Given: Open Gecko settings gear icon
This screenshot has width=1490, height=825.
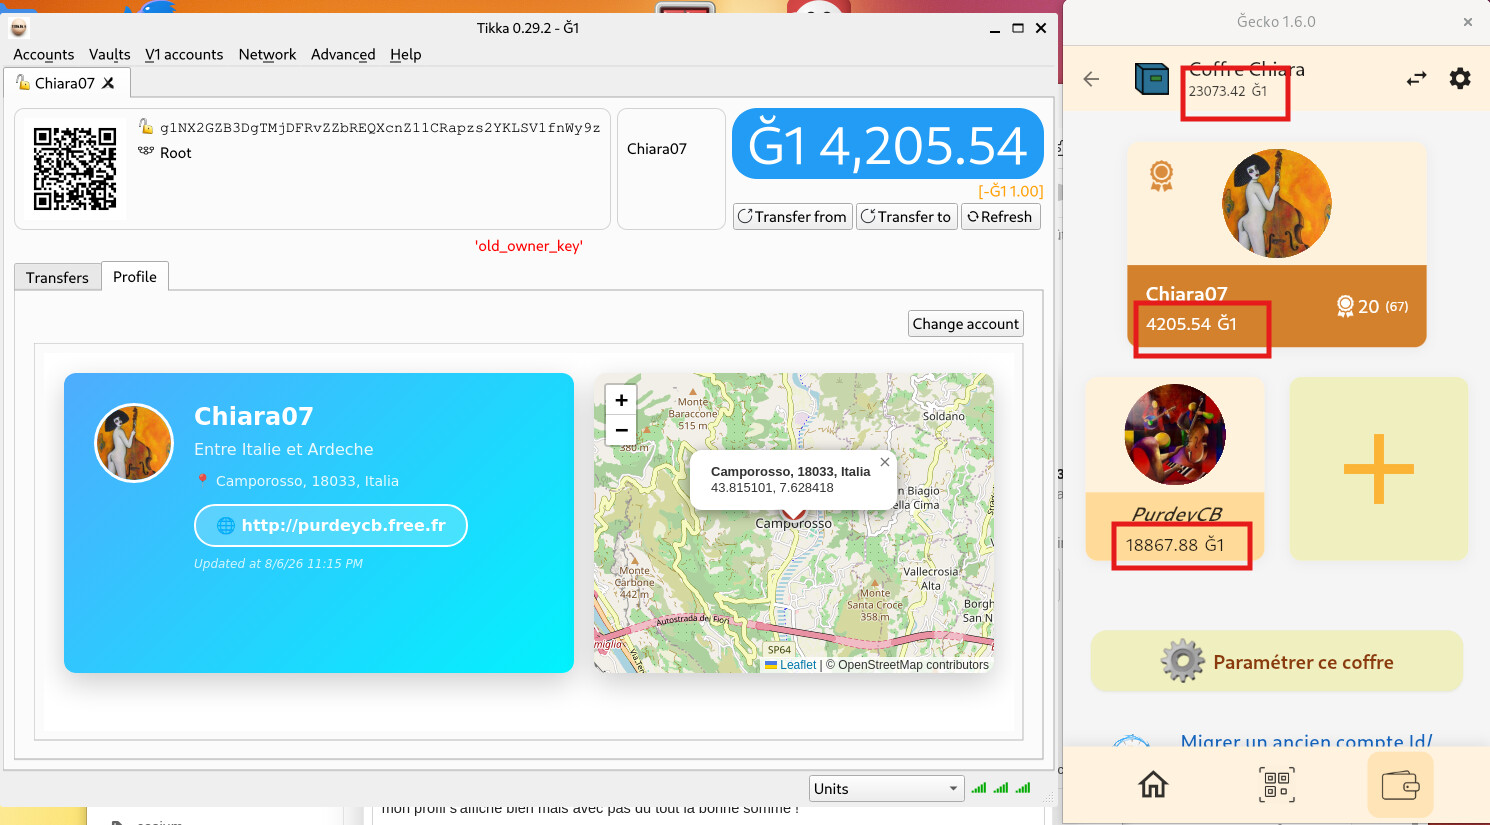Looking at the screenshot, I should [x=1460, y=78].
